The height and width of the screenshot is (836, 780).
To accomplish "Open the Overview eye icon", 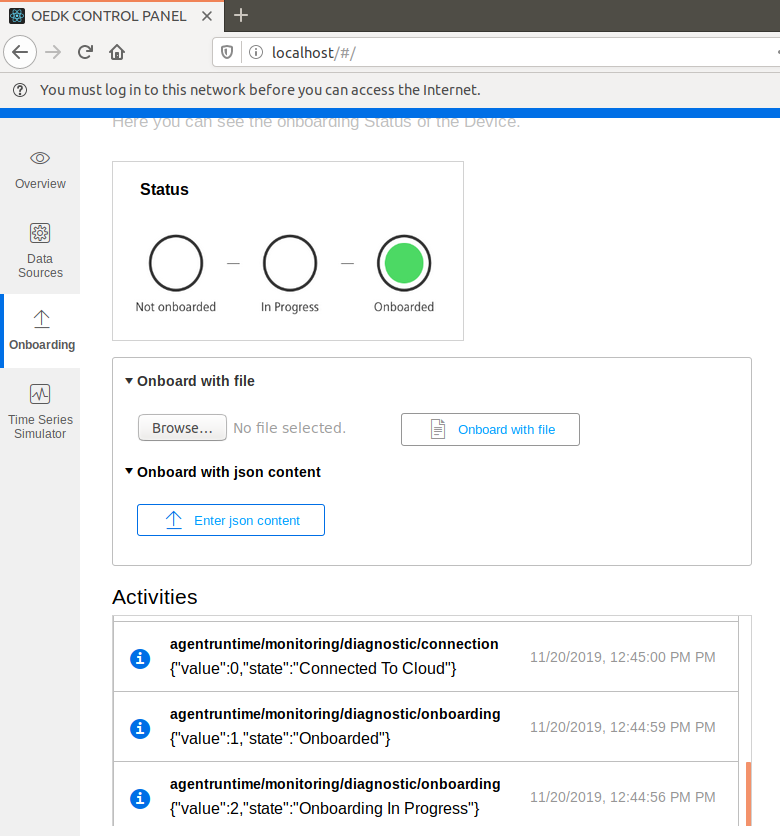I will [40, 158].
